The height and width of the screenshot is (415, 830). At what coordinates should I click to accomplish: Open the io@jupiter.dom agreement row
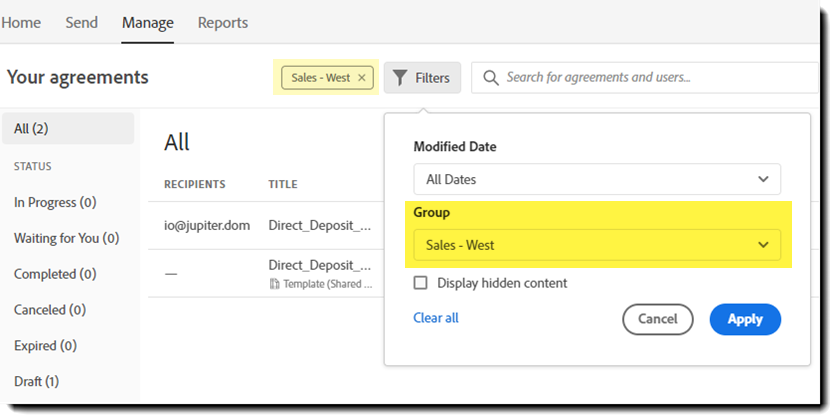[206, 226]
